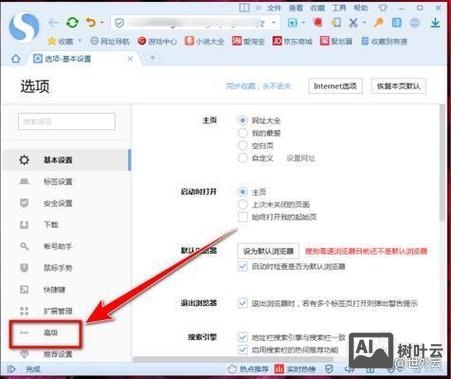Viewport: 451px width, 379px height.
Task: Open the 游戏中心 bookmark
Action: [x=157, y=41]
